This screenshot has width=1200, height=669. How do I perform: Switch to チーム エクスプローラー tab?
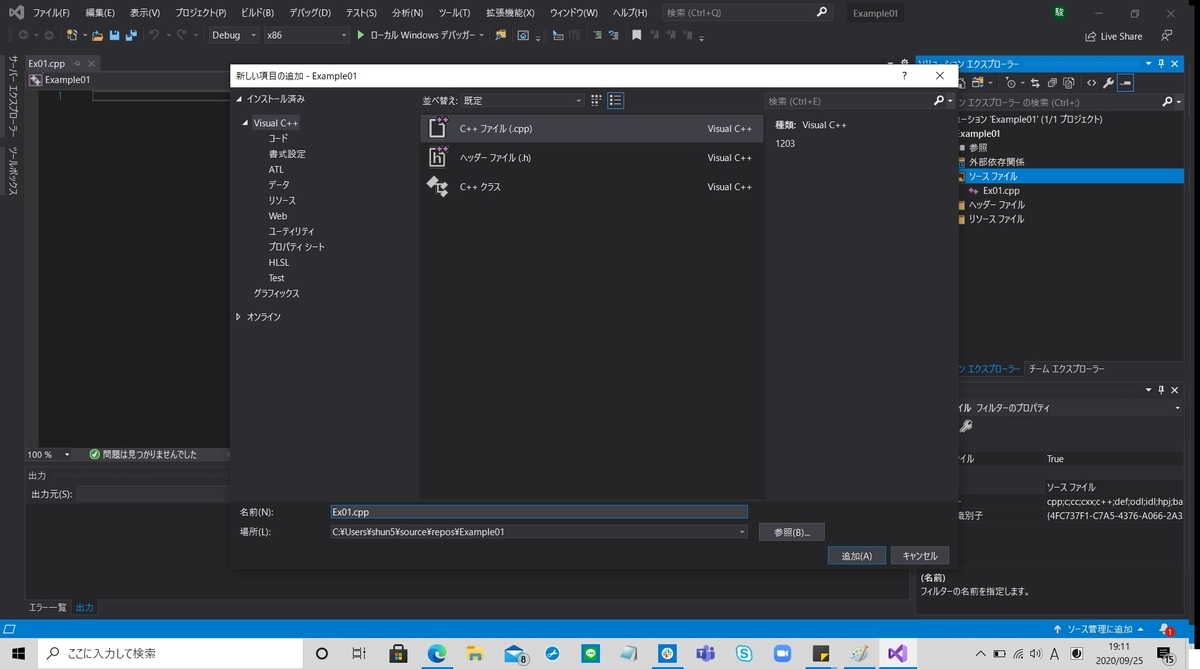click(x=1066, y=369)
